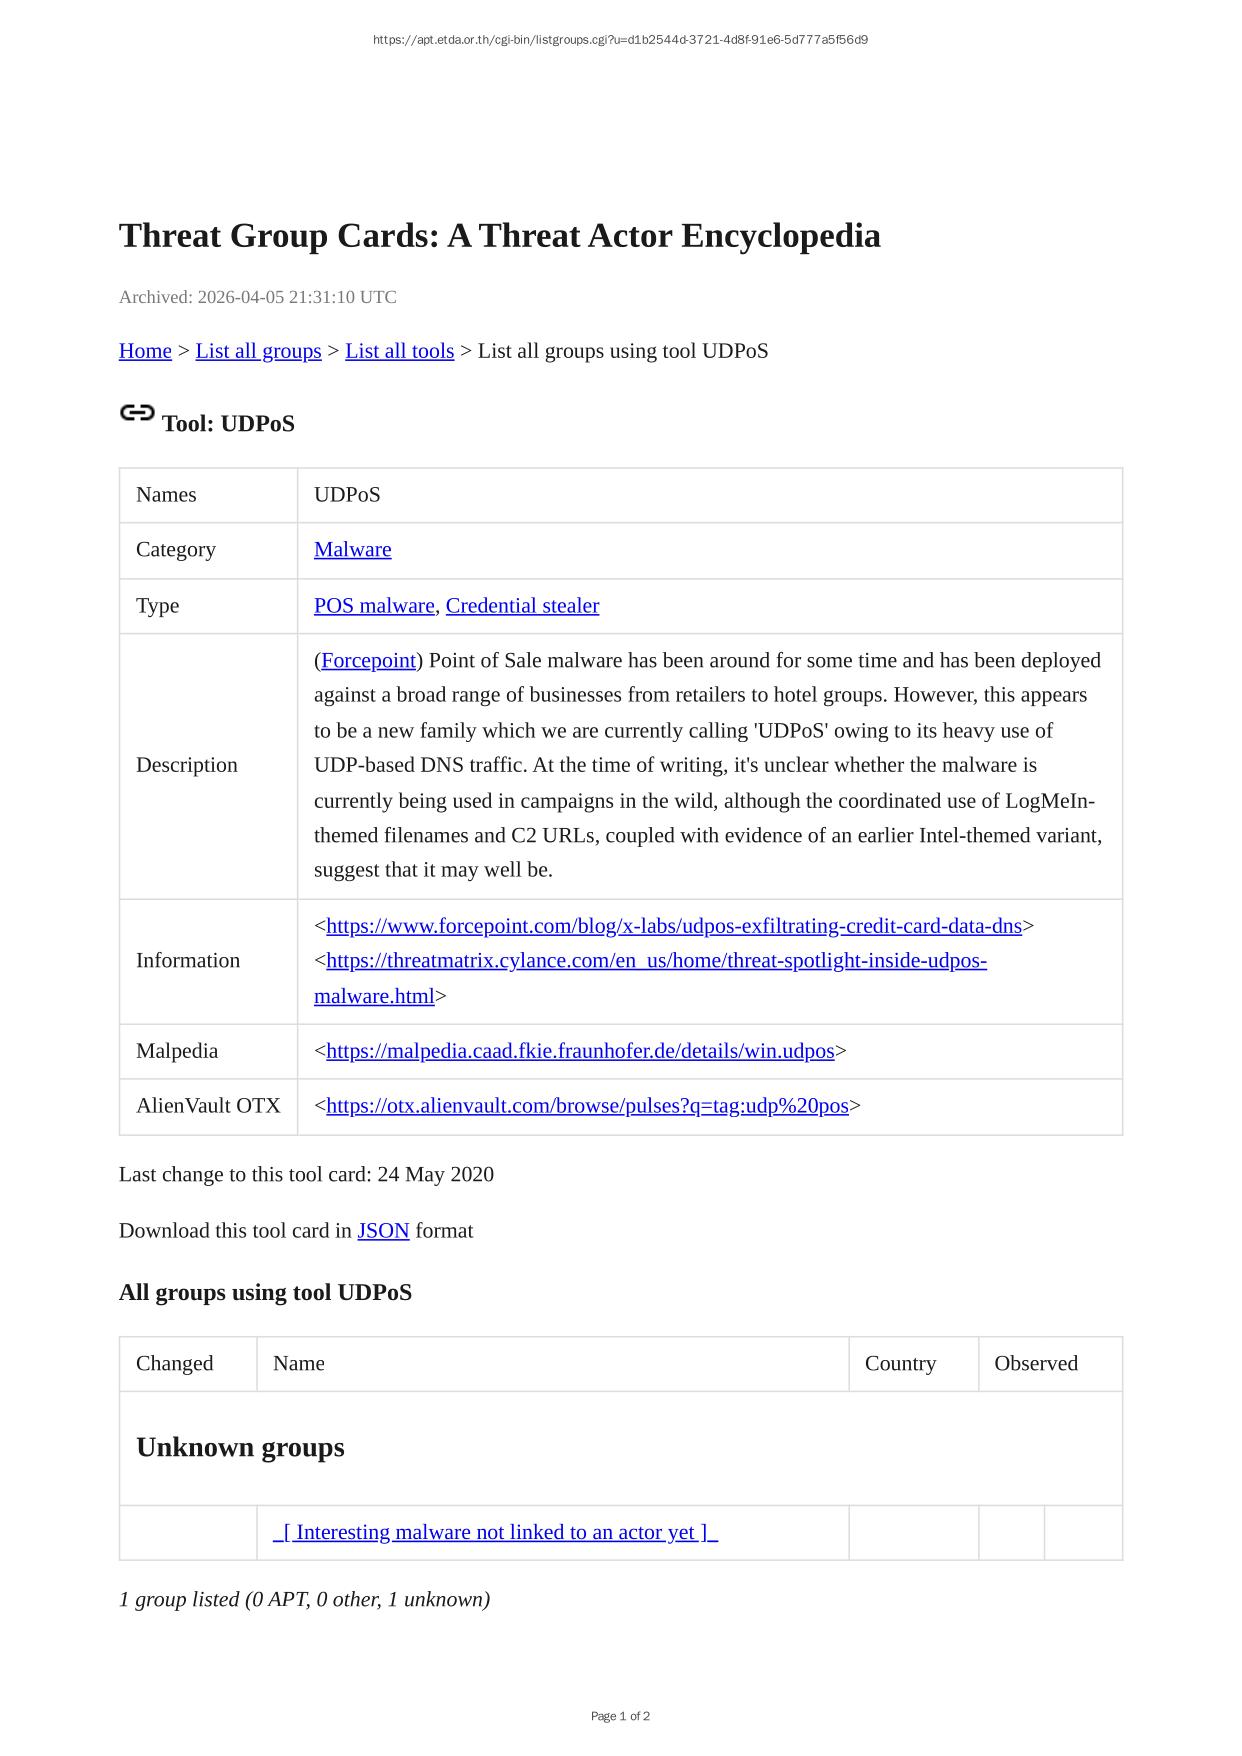This screenshot has height=1756, width=1242.
Task: Visit the Forcepoint blog UDPoS article URL
Action: coord(673,926)
